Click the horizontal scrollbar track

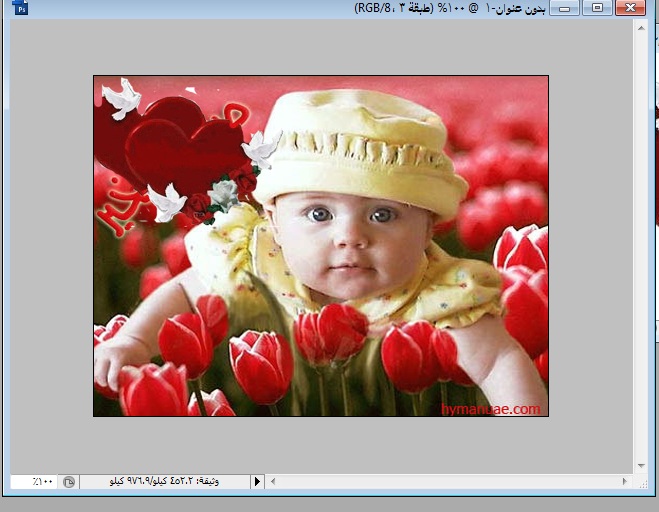click(450, 481)
